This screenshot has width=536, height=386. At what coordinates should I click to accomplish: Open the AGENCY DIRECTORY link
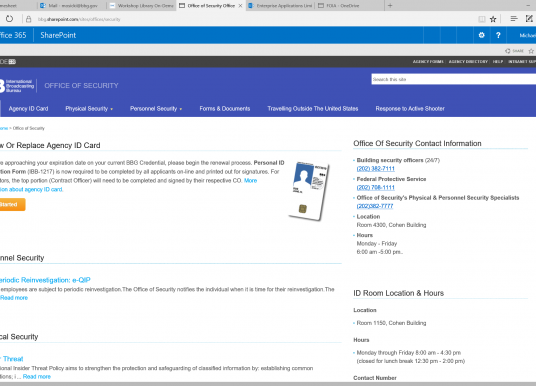pyautogui.click(x=468, y=62)
